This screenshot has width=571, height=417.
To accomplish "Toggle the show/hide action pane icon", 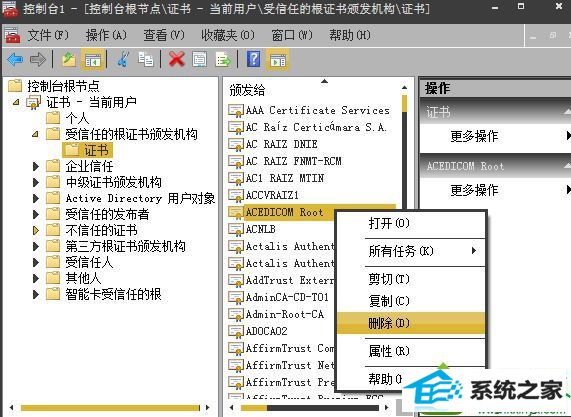I will point(278,59).
